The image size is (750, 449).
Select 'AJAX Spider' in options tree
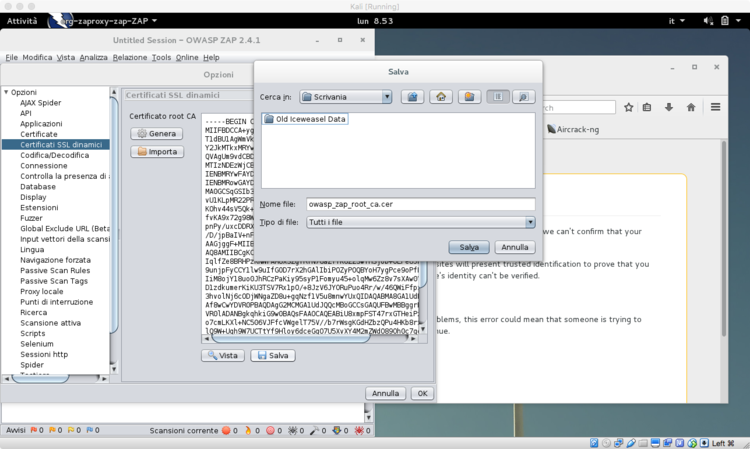pos(40,102)
